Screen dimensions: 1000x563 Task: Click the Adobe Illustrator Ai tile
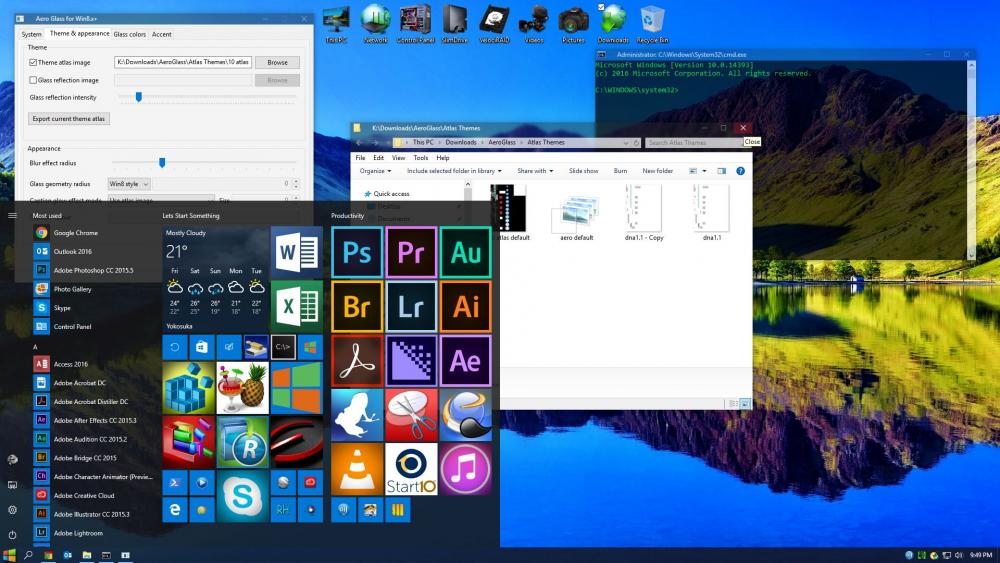coord(466,306)
